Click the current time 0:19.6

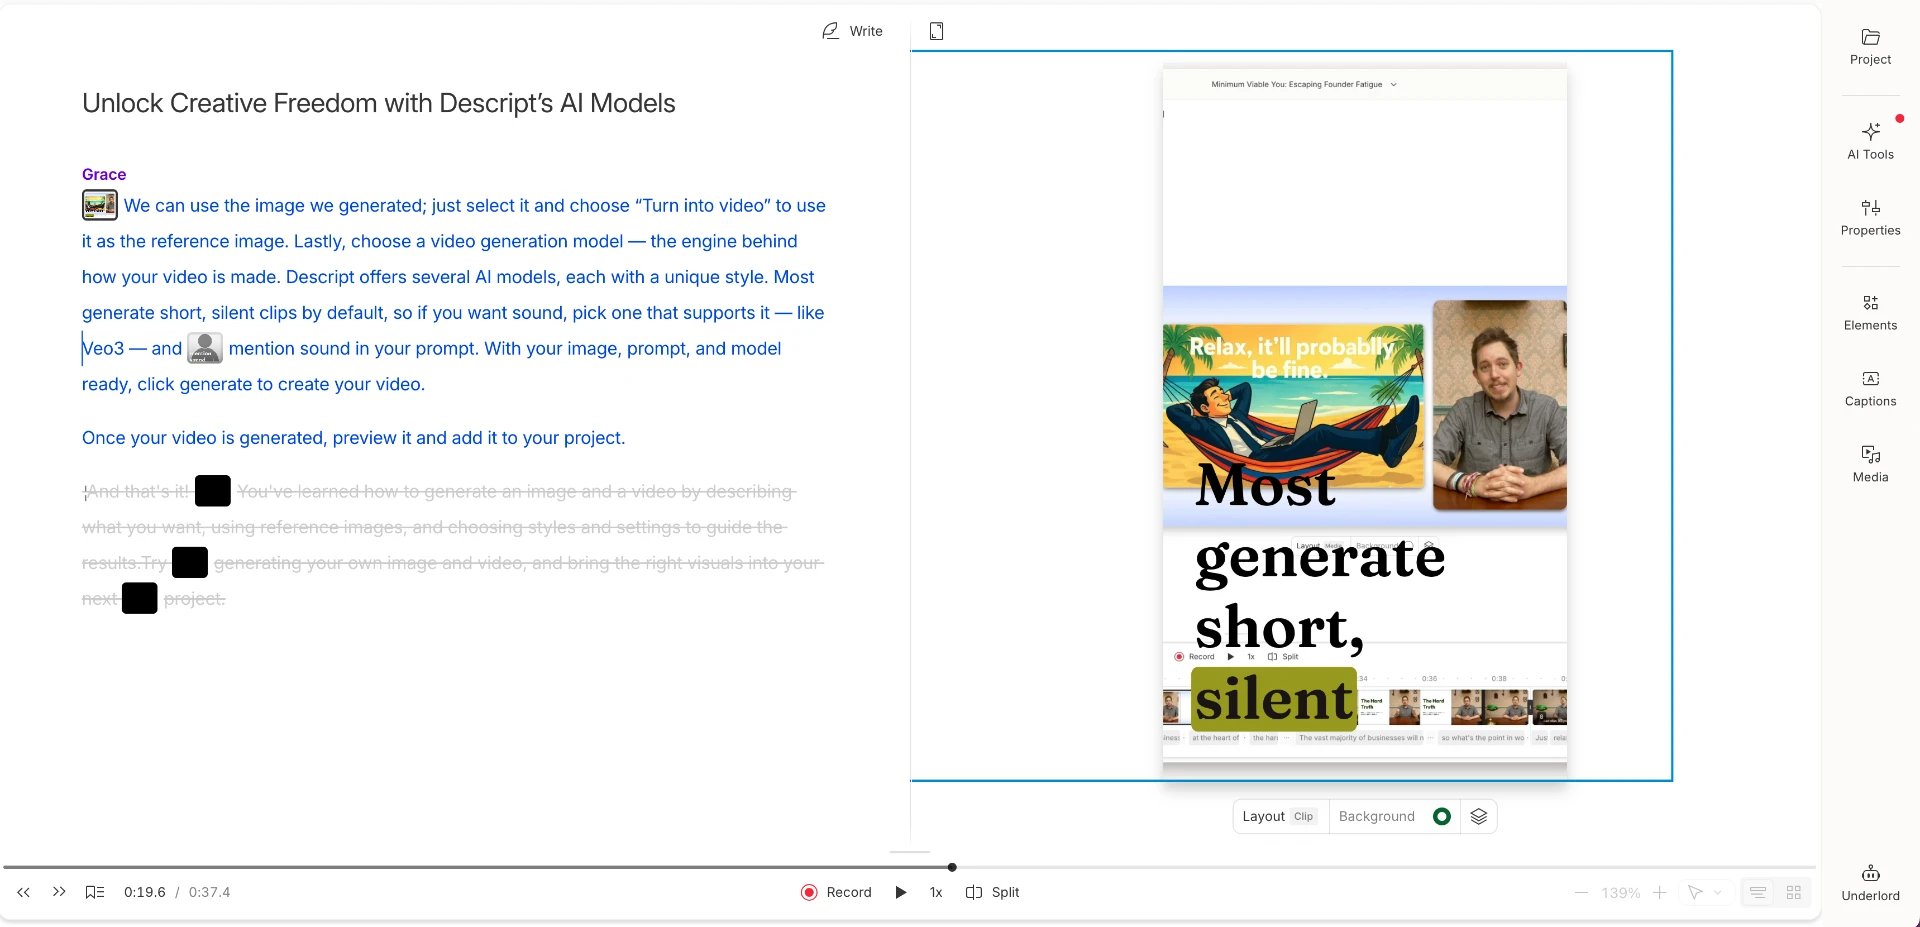(145, 892)
